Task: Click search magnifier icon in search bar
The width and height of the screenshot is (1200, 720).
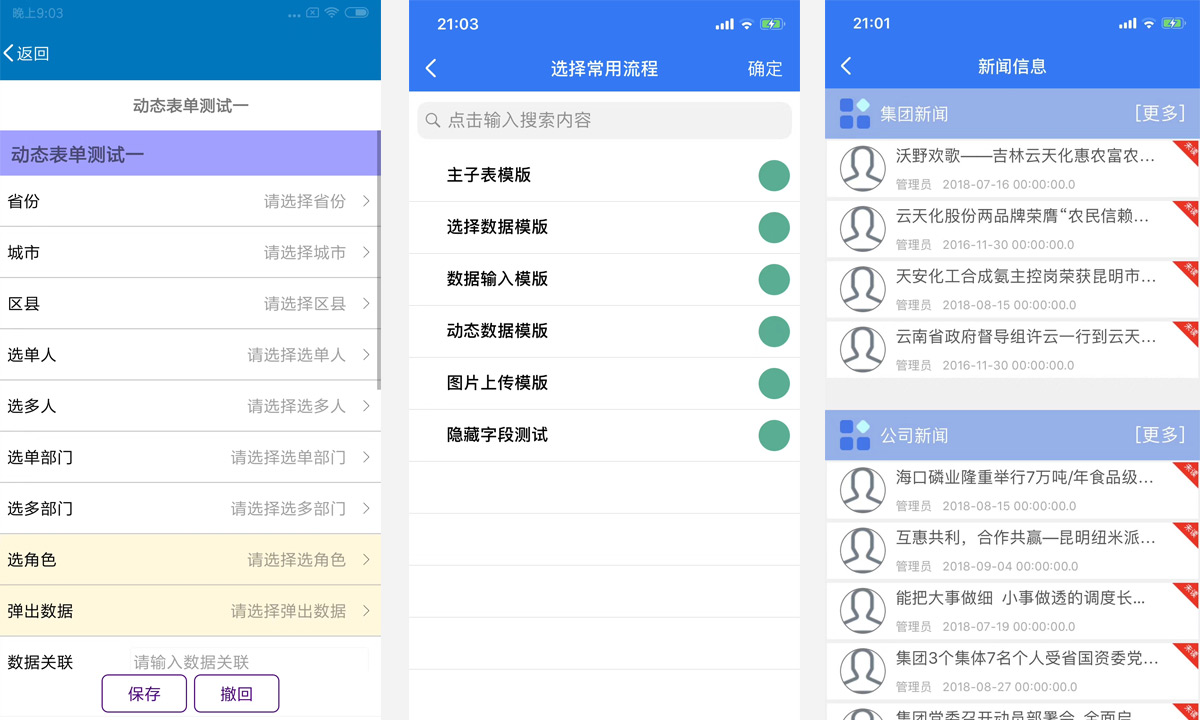Action: click(x=433, y=120)
